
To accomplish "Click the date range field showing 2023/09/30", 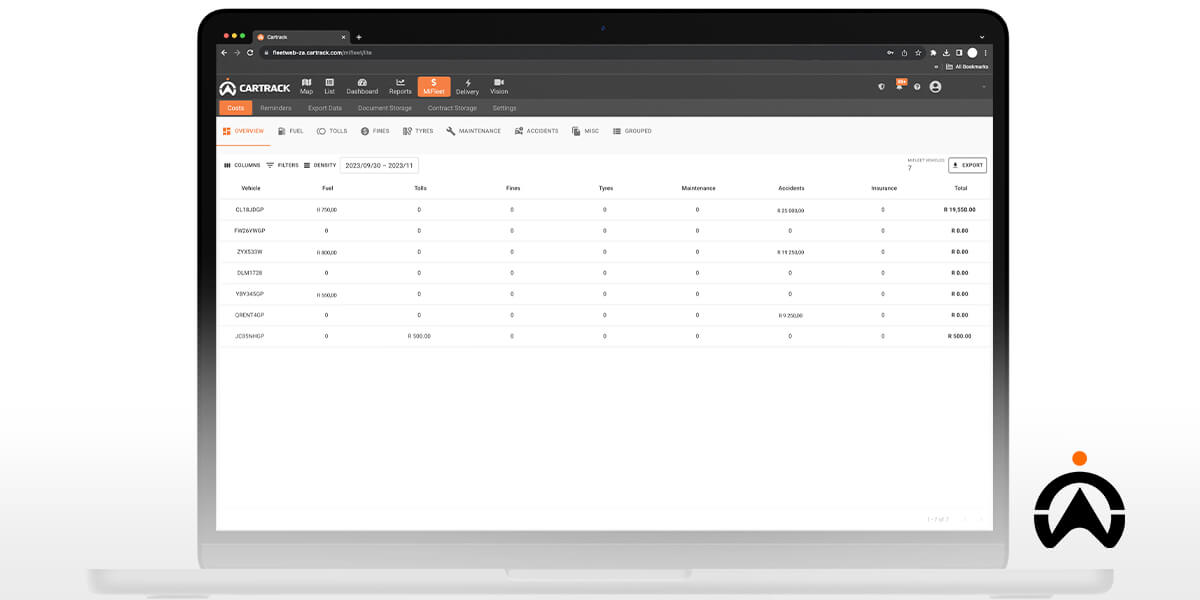I will 380,165.
